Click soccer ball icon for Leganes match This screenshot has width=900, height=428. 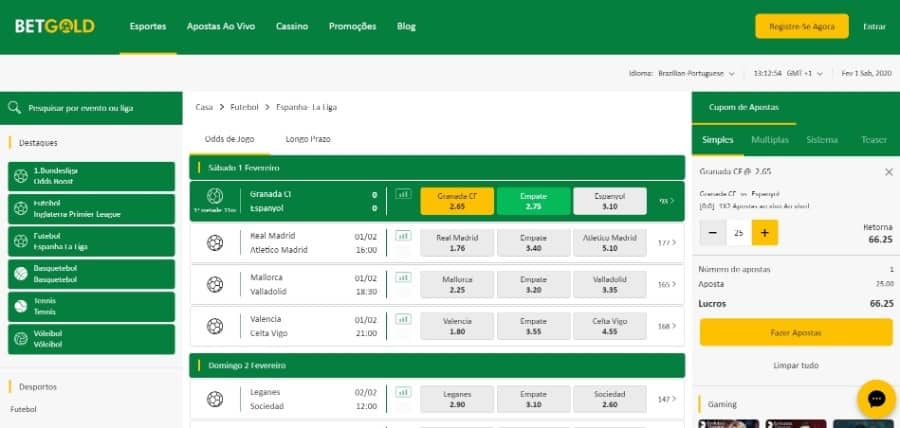(215, 399)
